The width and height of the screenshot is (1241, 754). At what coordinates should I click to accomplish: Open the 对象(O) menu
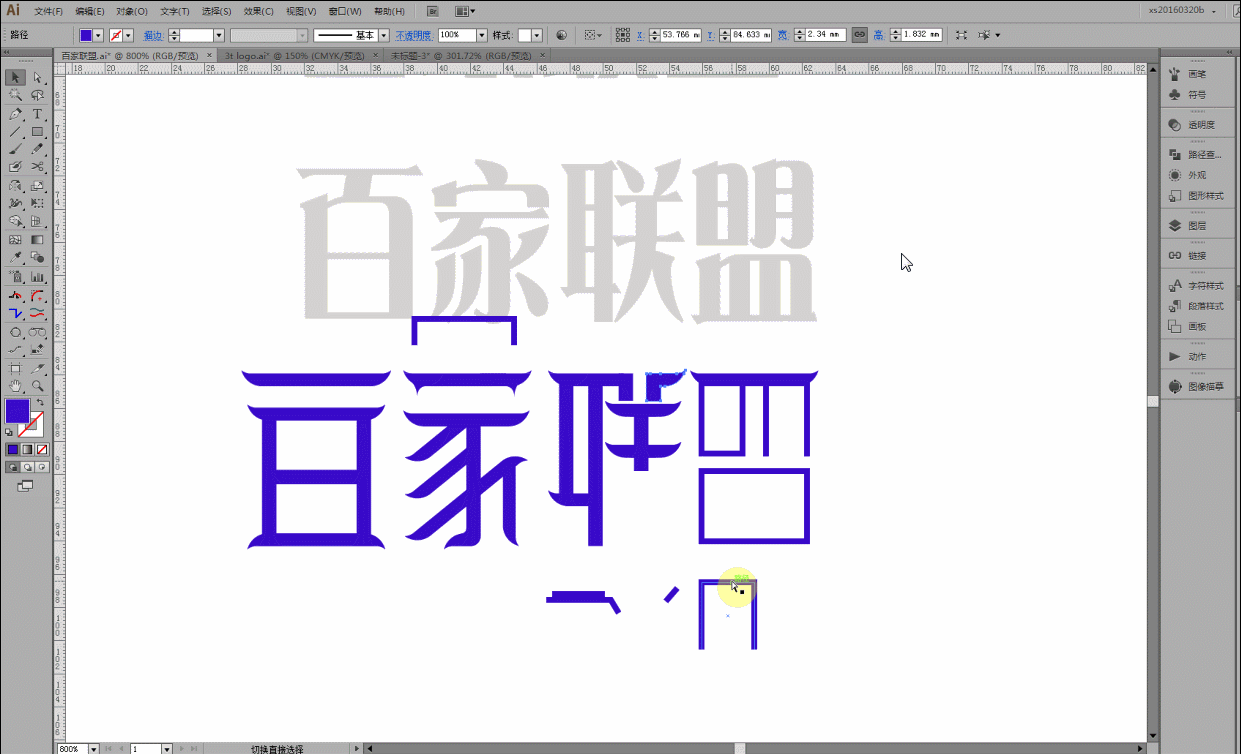(x=131, y=11)
